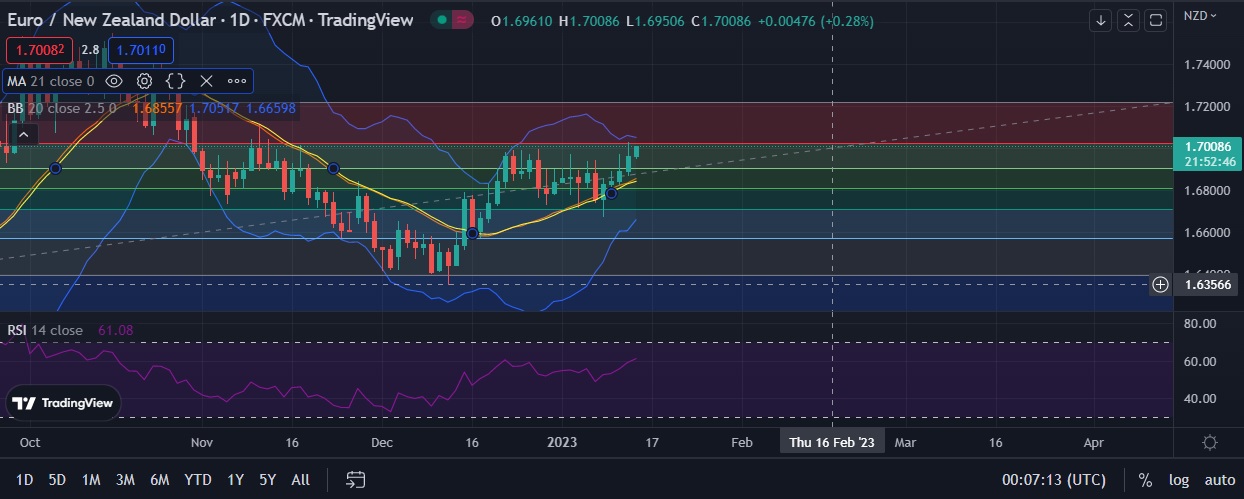This screenshot has height=499, width=1244.
Task: Click the down-arrow chart button
Action: coord(1100,20)
